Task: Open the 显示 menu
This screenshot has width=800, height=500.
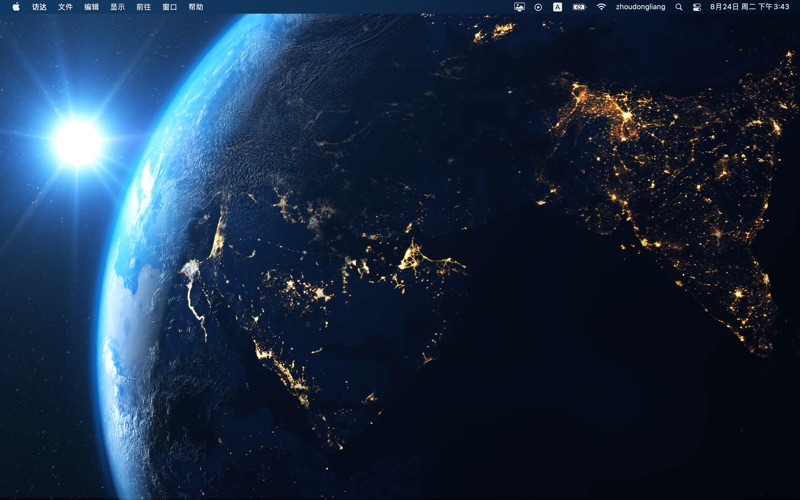Action: coord(117,7)
